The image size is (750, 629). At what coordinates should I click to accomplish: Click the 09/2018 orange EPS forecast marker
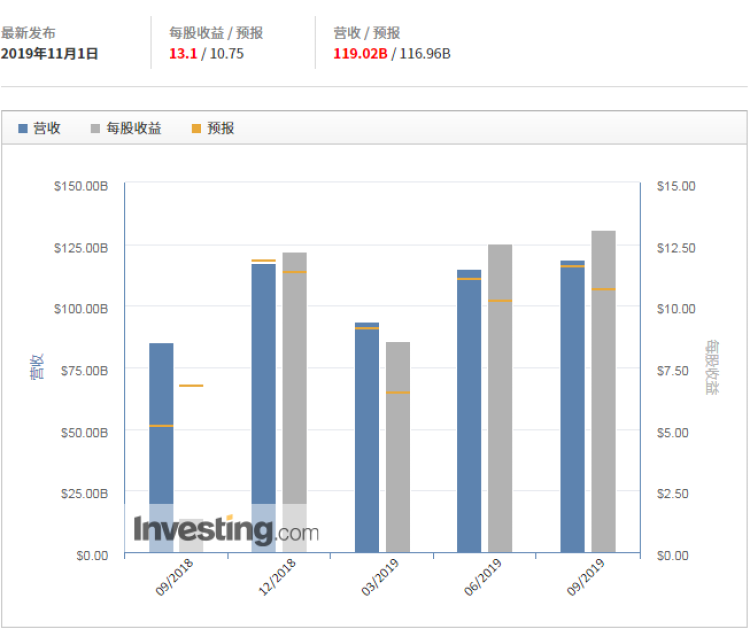[x=191, y=386]
